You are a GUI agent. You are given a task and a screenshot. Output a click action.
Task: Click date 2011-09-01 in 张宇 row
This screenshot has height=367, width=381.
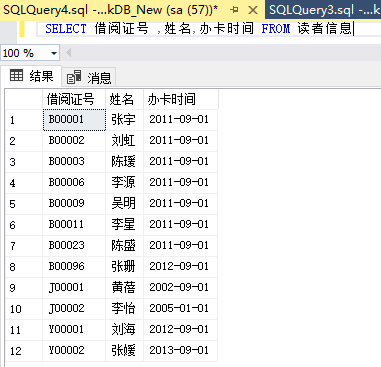click(180, 120)
